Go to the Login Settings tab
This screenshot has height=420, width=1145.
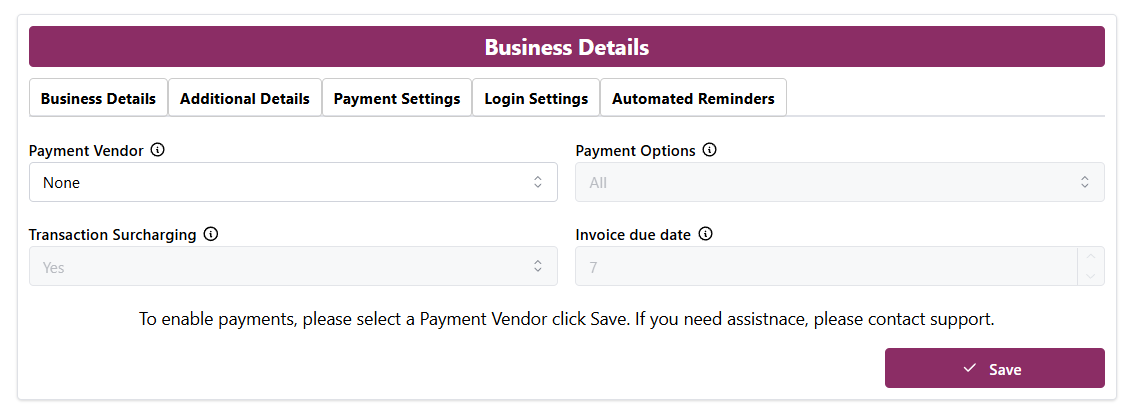point(536,99)
